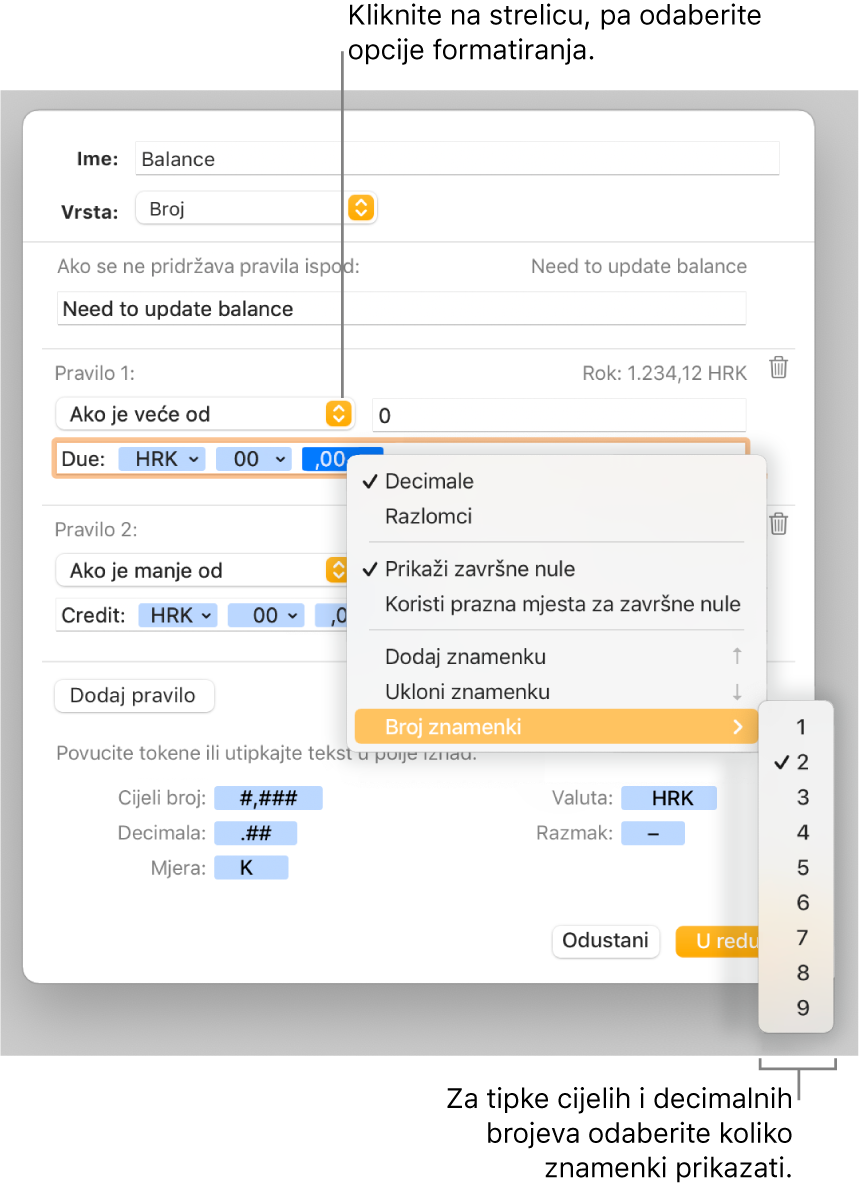Screen dimensions: 859x1189
Task: Choose 'Dodaj znamenku' menu item
Action: tap(557, 657)
